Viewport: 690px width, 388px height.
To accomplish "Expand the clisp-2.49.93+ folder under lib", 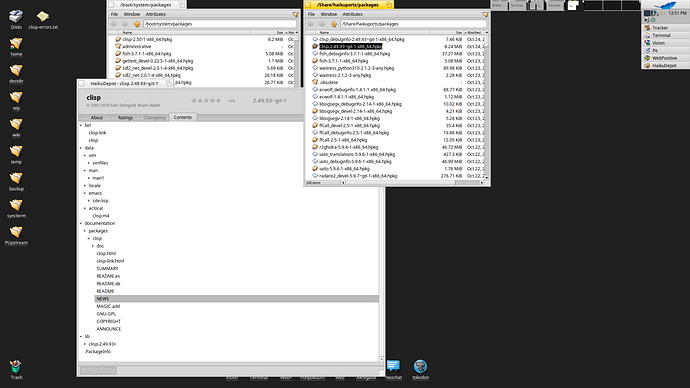I will [85, 344].
